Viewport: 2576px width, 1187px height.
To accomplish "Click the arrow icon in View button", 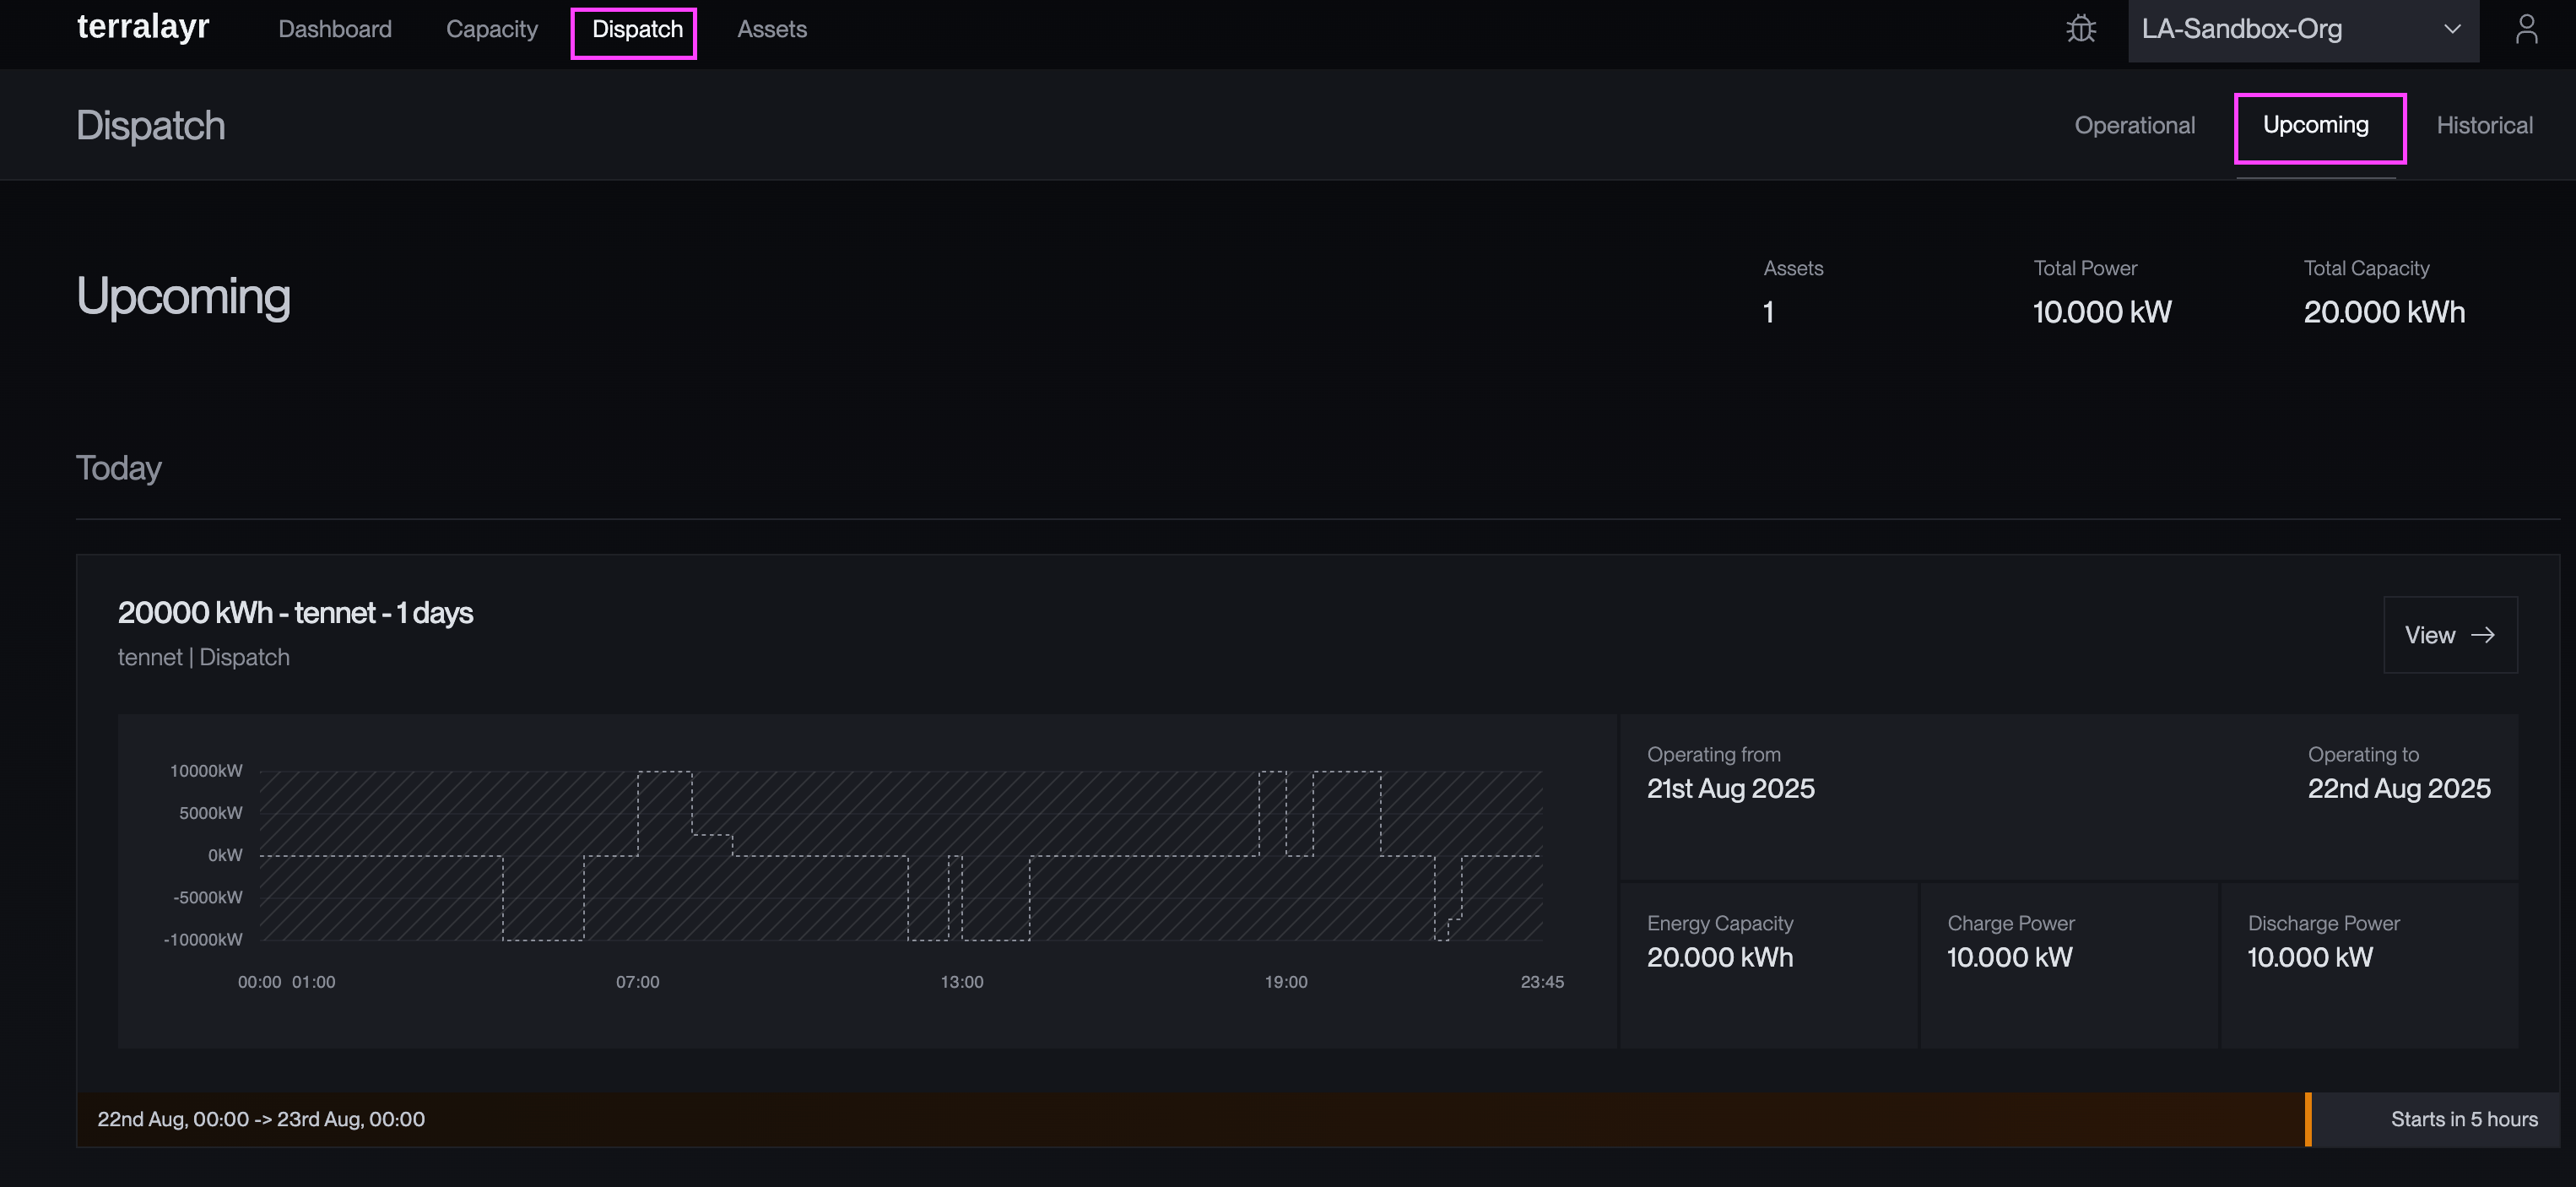I will click(2482, 635).
